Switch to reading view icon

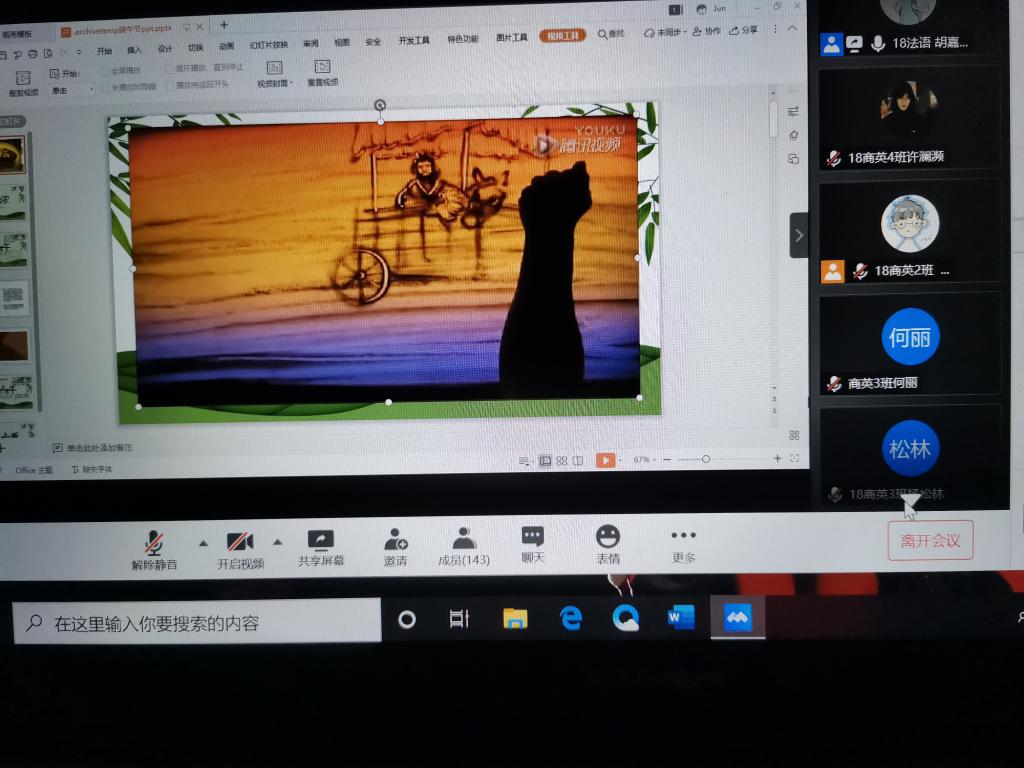pyautogui.click(x=578, y=460)
